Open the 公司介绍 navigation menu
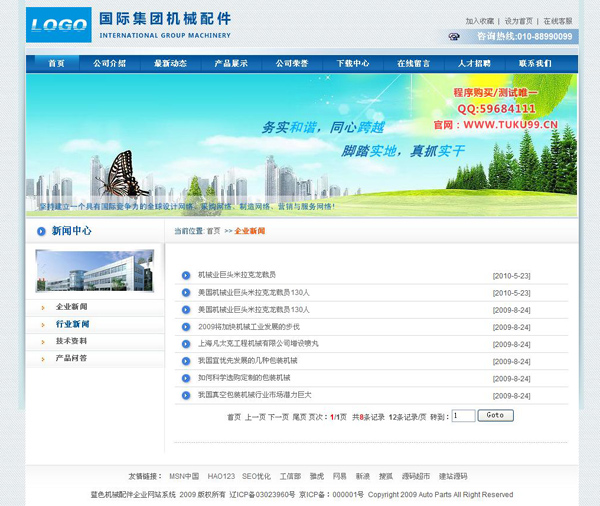Image resolution: width=600 pixels, height=506 pixels. 110,64
